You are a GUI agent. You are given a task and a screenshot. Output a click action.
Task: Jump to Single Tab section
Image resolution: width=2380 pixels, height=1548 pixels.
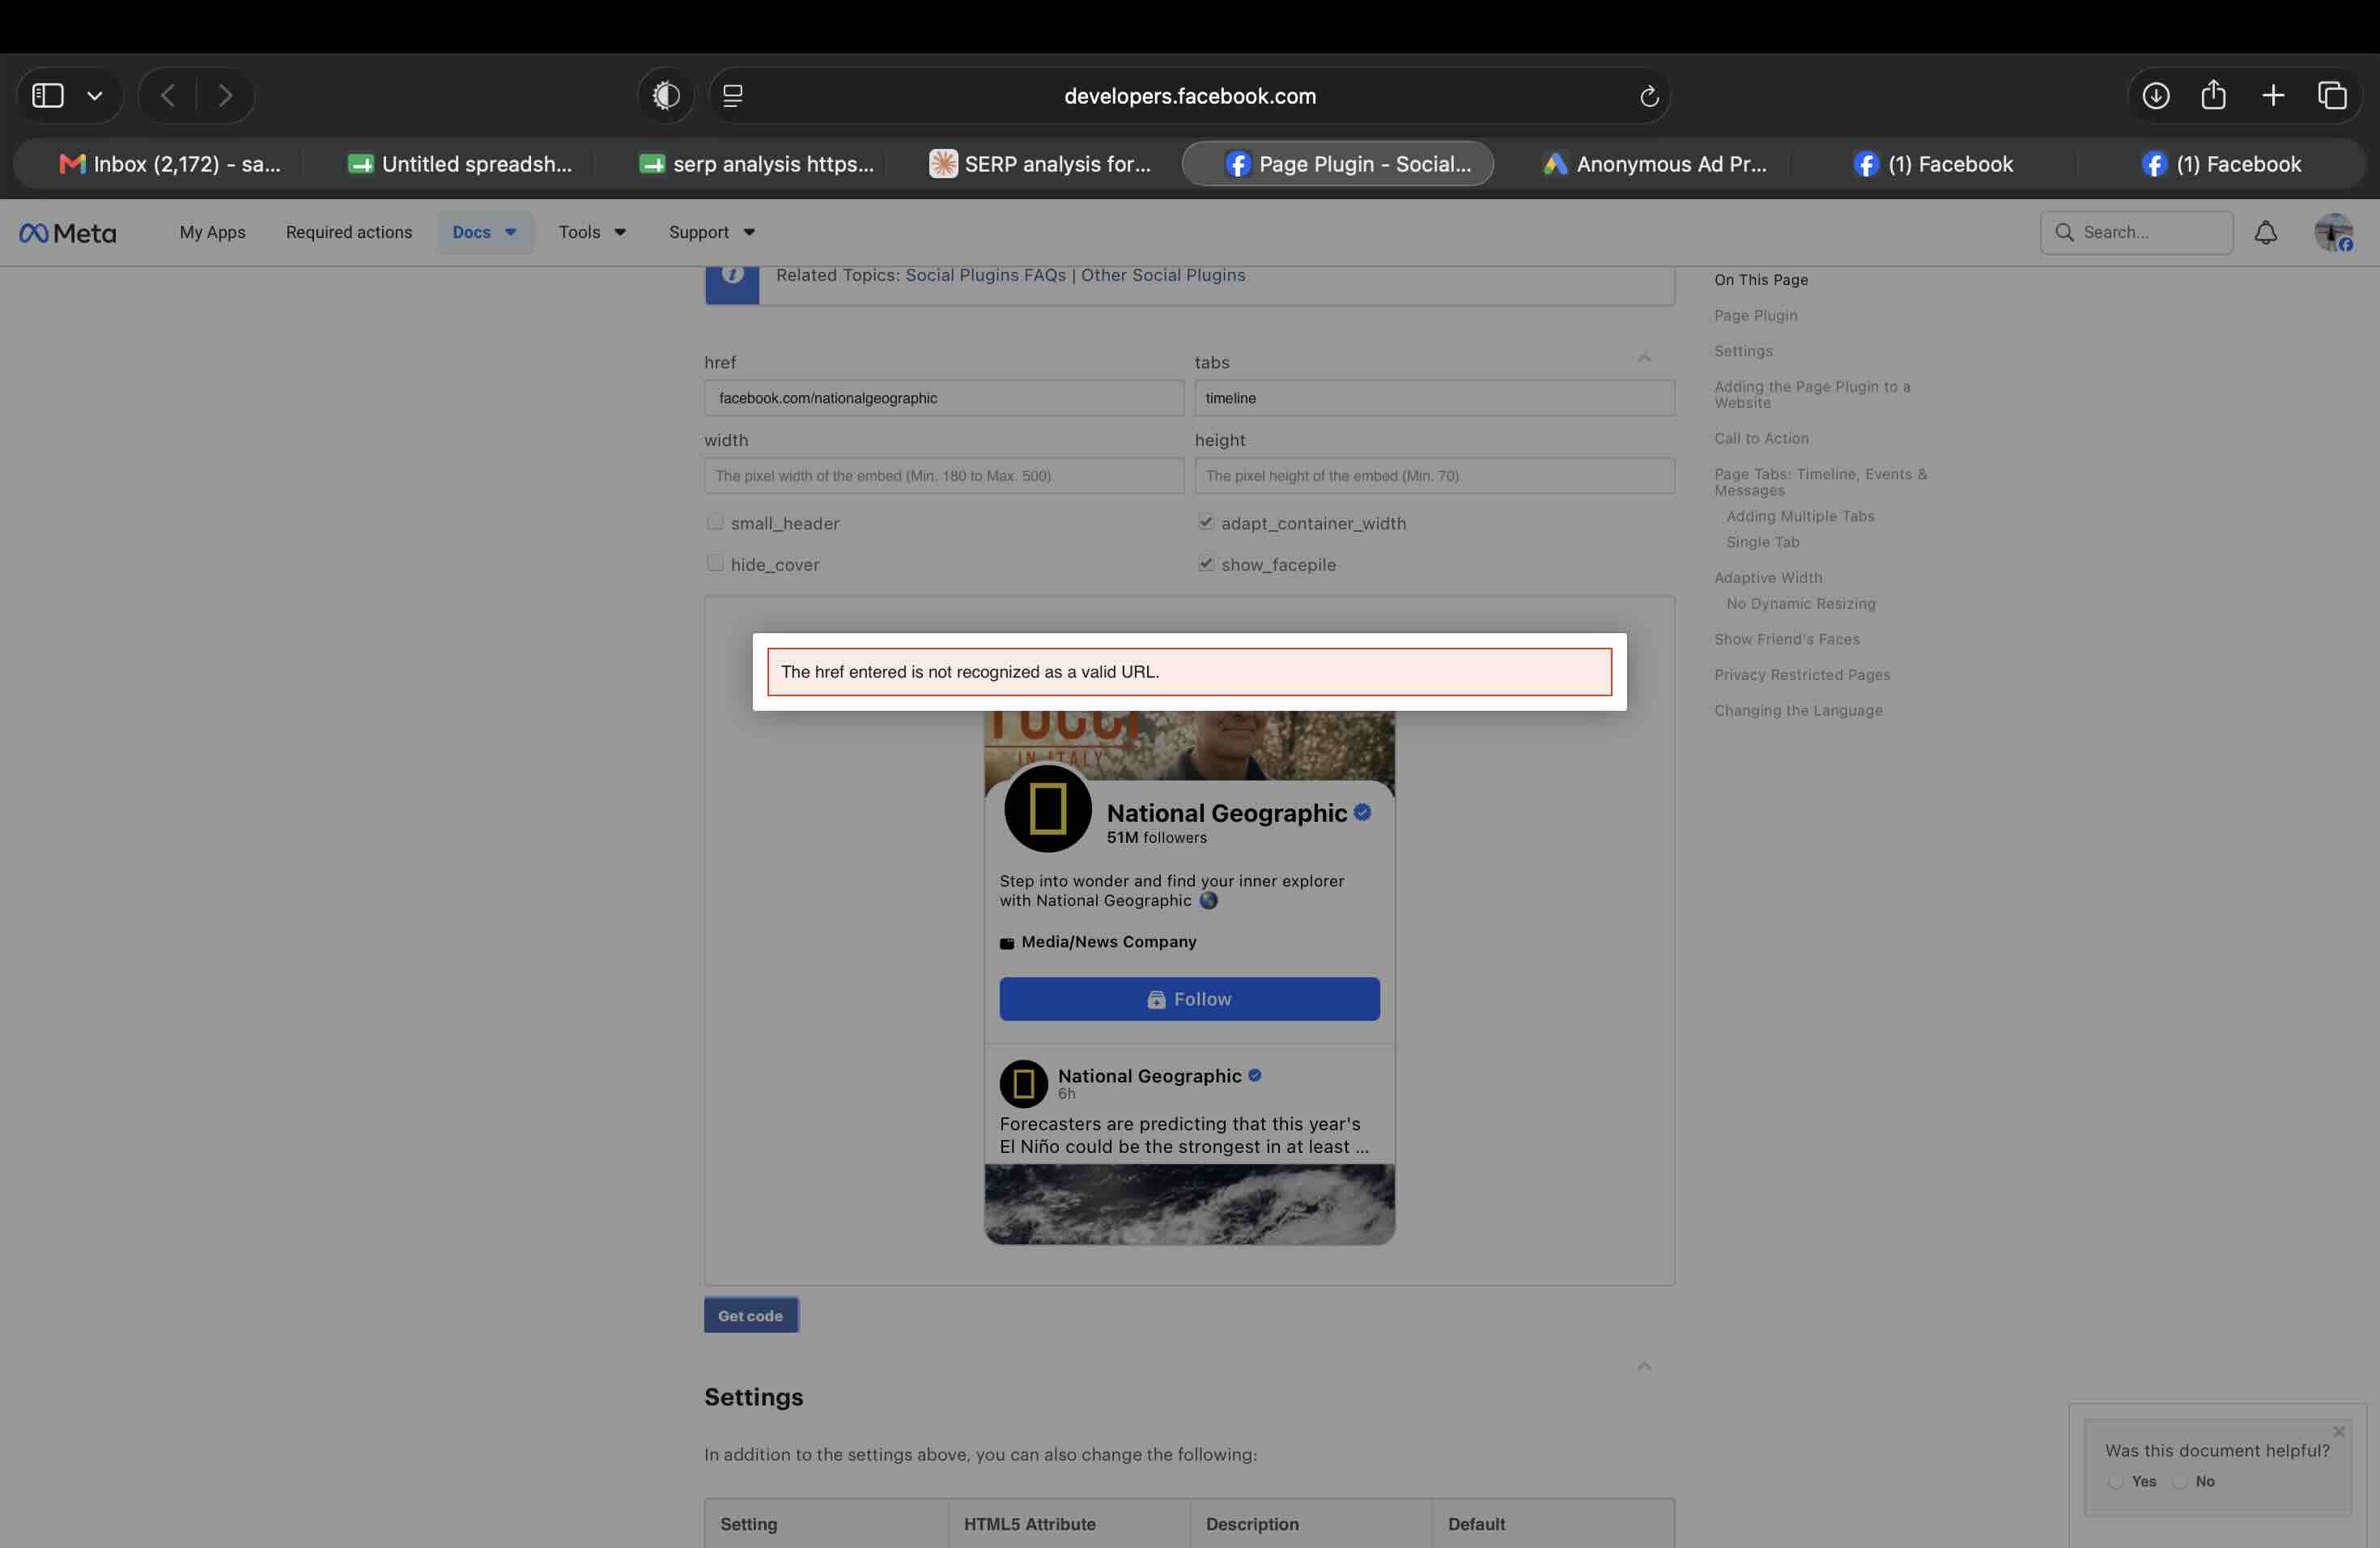(x=1762, y=542)
